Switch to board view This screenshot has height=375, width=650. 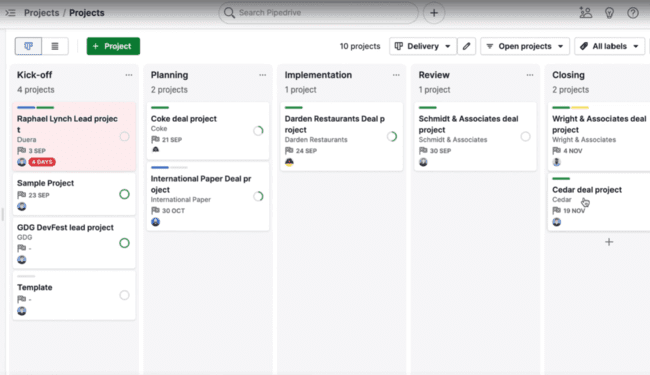click(x=28, y=46)
